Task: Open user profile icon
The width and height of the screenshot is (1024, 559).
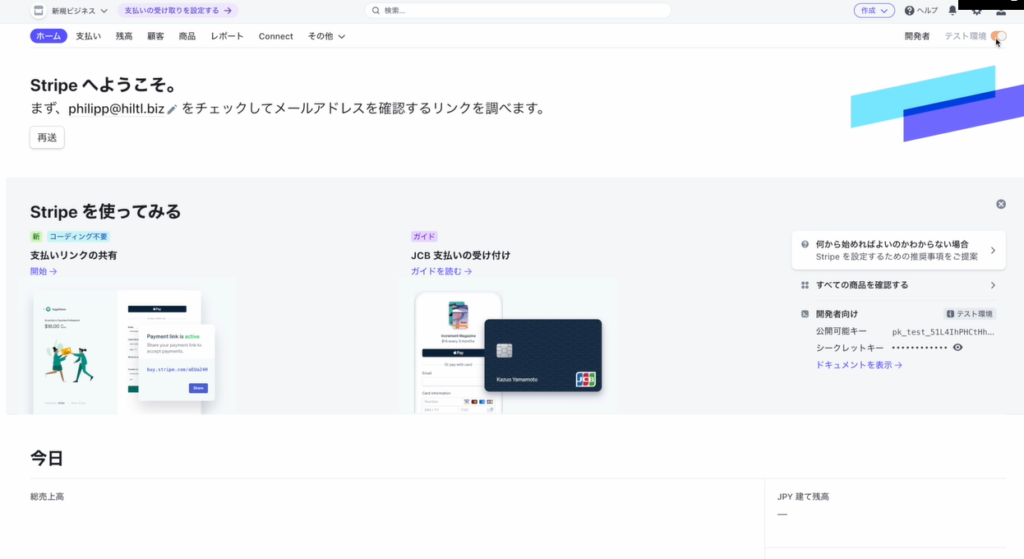Action: (1000, 11)
